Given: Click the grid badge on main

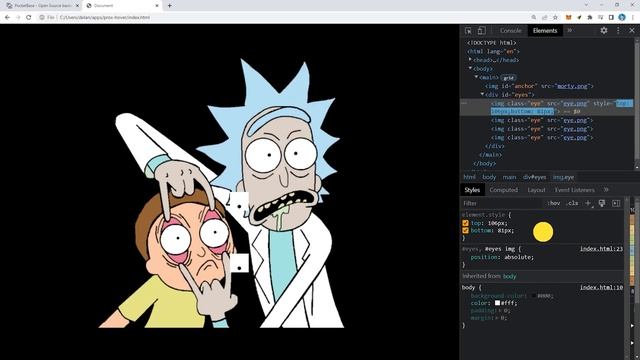Looking at the screenshot, I should click(x=509, y=78).
